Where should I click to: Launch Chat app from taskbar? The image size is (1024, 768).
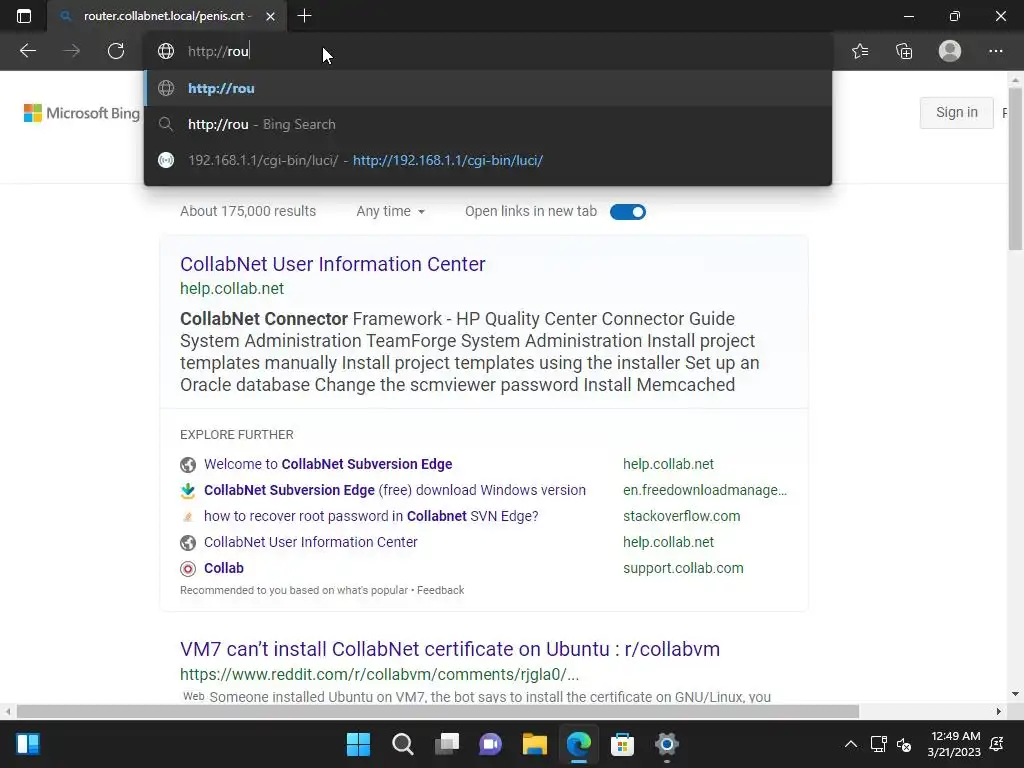pyautogui.click(x=490, y=744)
